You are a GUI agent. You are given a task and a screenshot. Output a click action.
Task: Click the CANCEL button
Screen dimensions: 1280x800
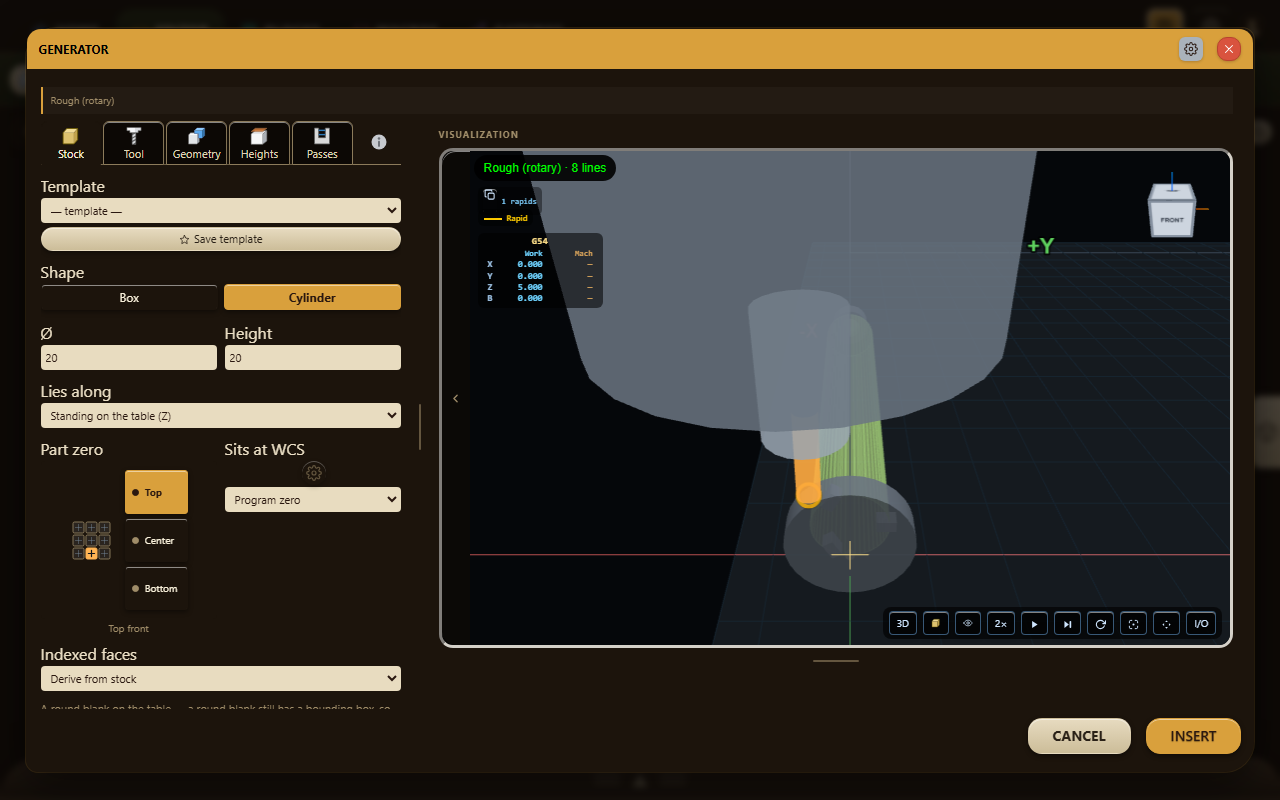[1079, 736]
